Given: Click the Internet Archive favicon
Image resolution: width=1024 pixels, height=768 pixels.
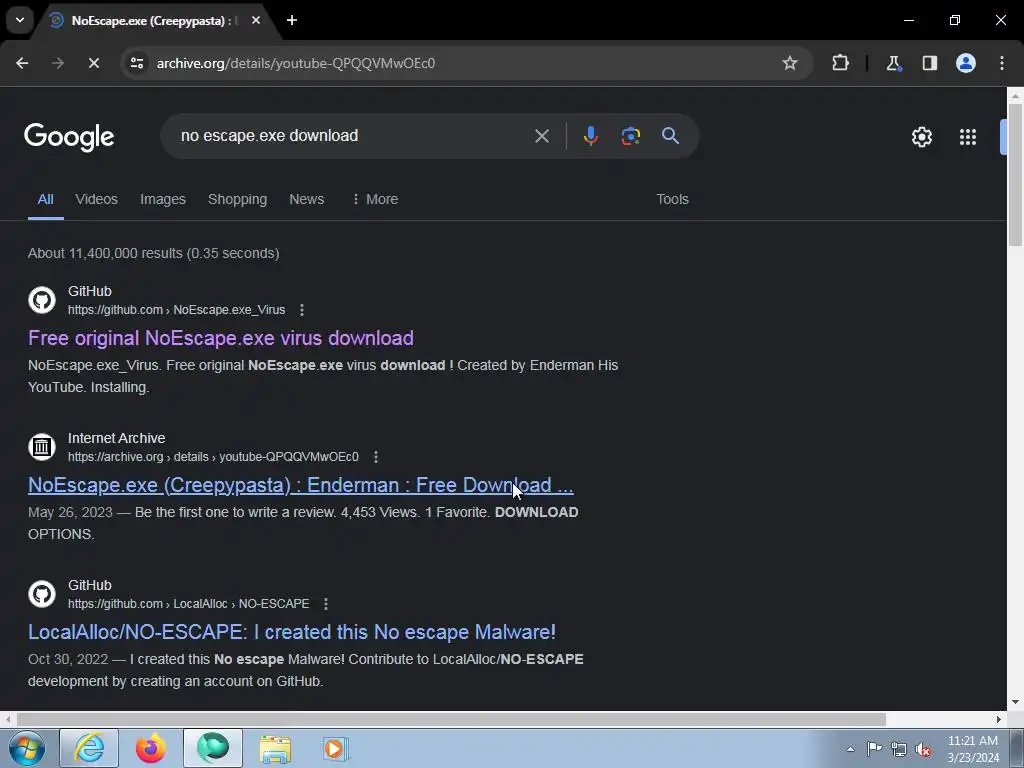Looking at the screenshot, I should 42,447.
